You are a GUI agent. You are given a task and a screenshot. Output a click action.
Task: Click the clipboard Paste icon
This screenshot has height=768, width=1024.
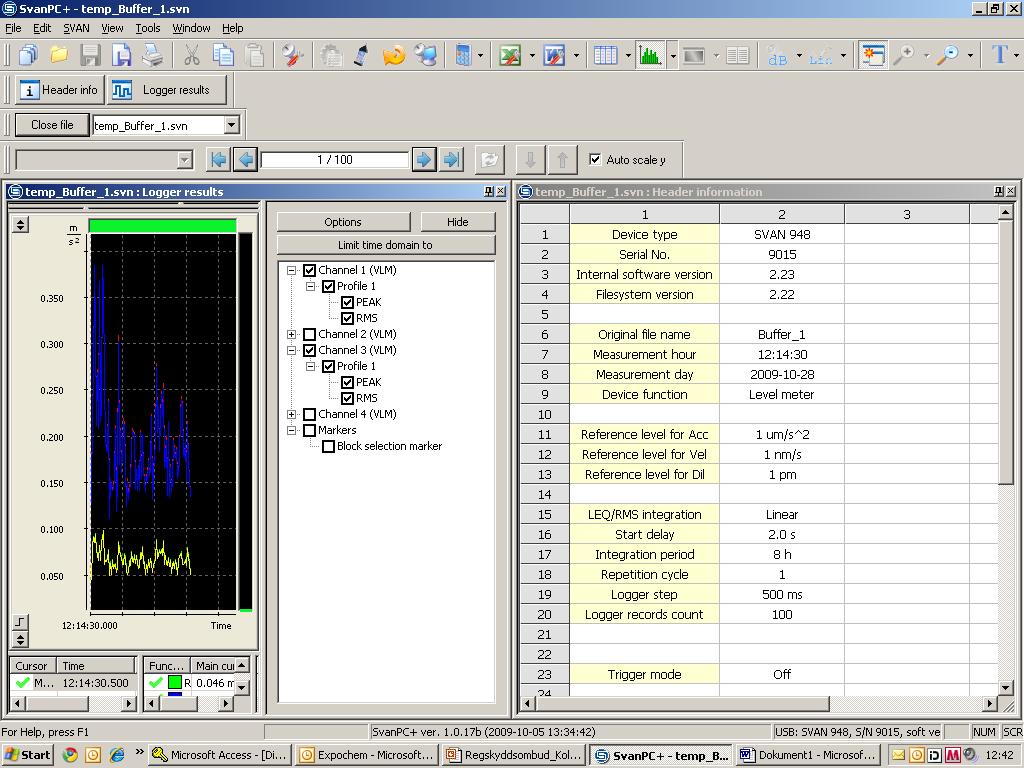(254, 56)
